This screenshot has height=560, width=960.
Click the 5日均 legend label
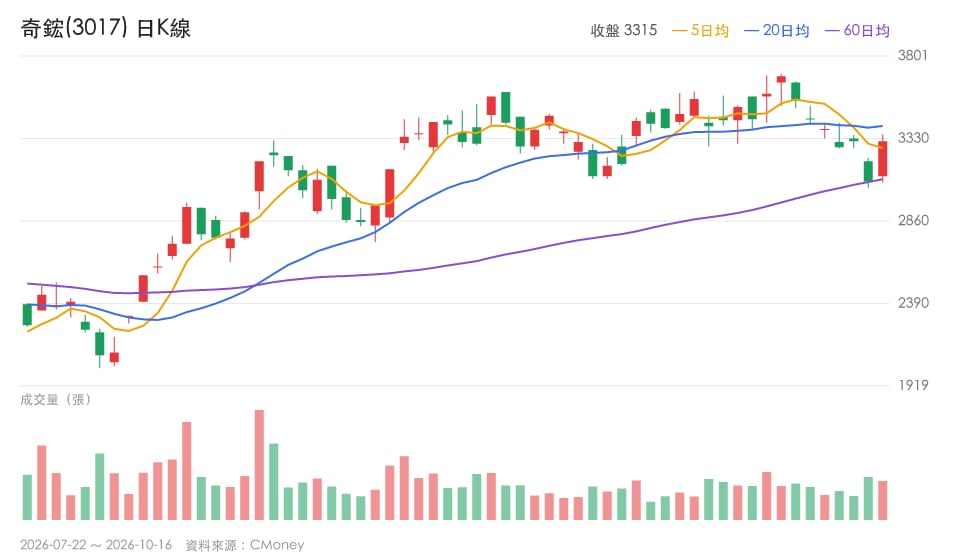coord(710,31)
